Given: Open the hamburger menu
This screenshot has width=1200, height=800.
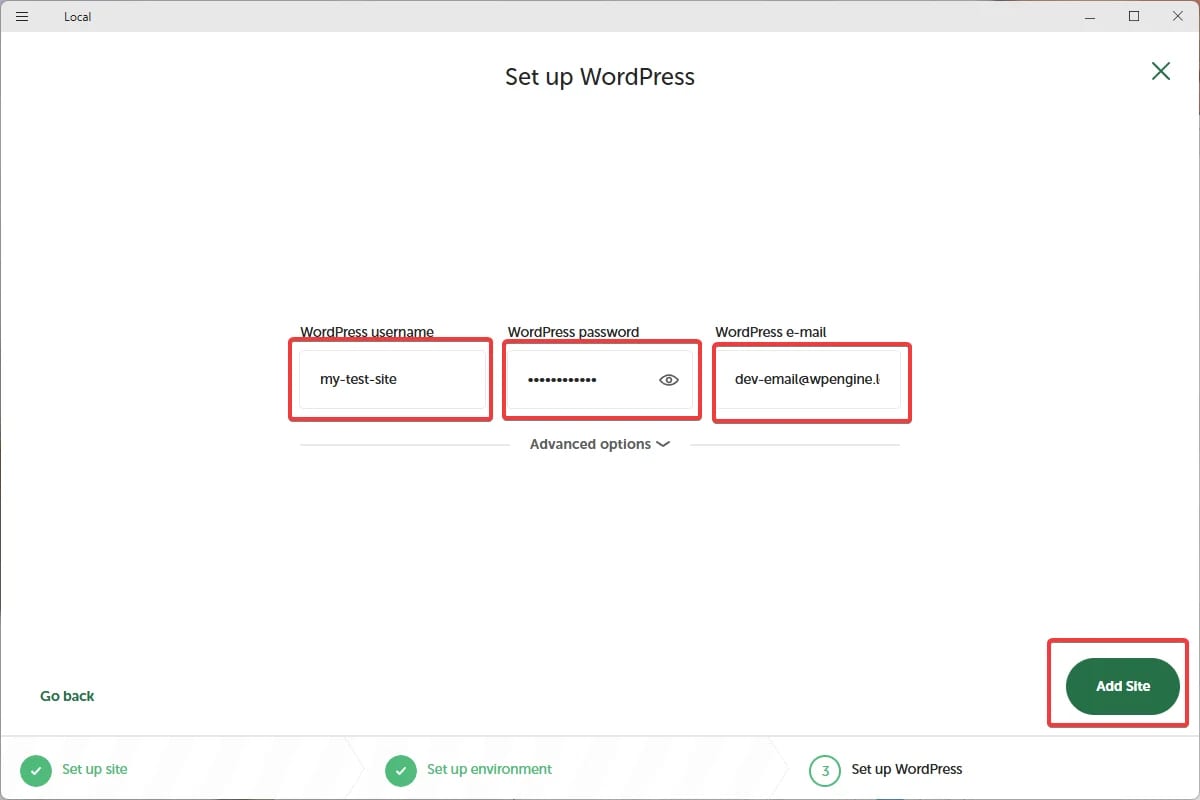Looking at the screenshot, I should coord(21,16).
